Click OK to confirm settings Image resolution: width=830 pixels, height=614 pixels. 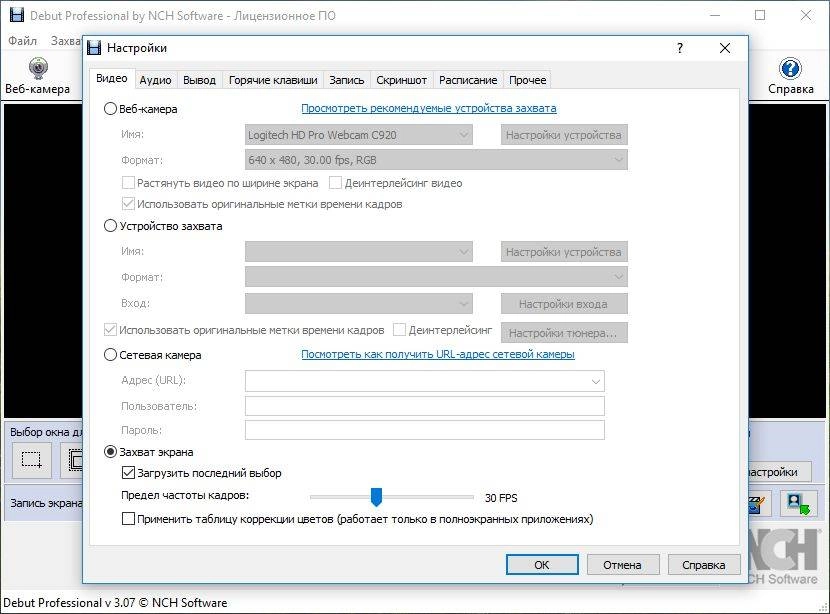tap(542, 565)
